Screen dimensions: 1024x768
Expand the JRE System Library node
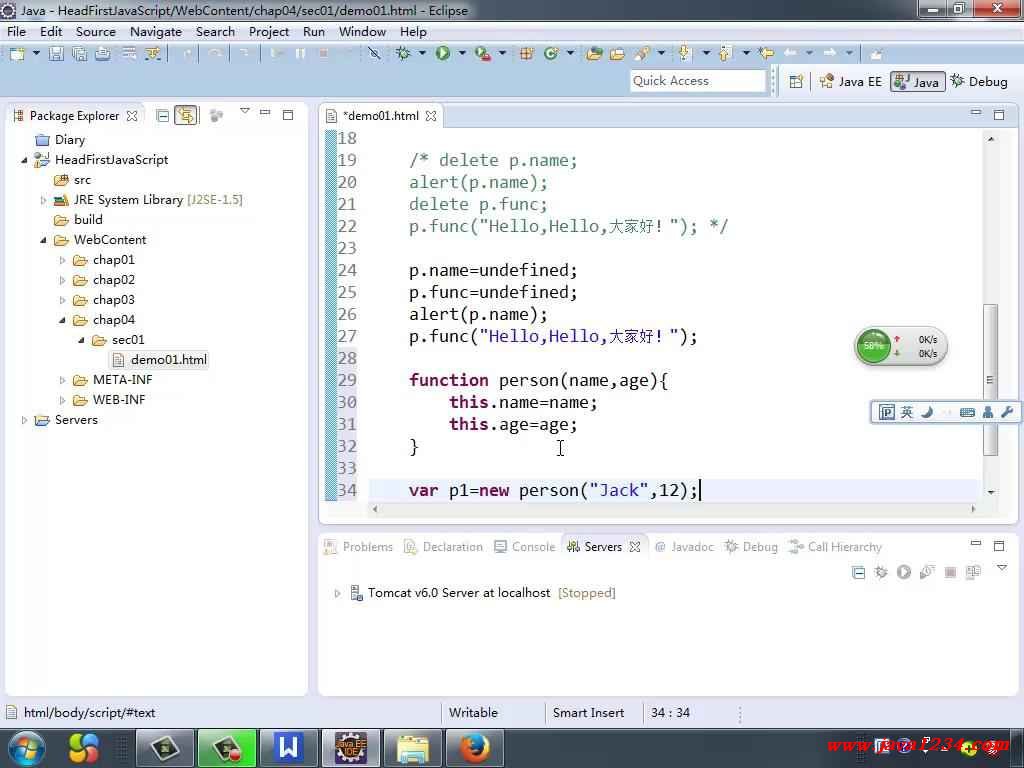click(43, 200)
